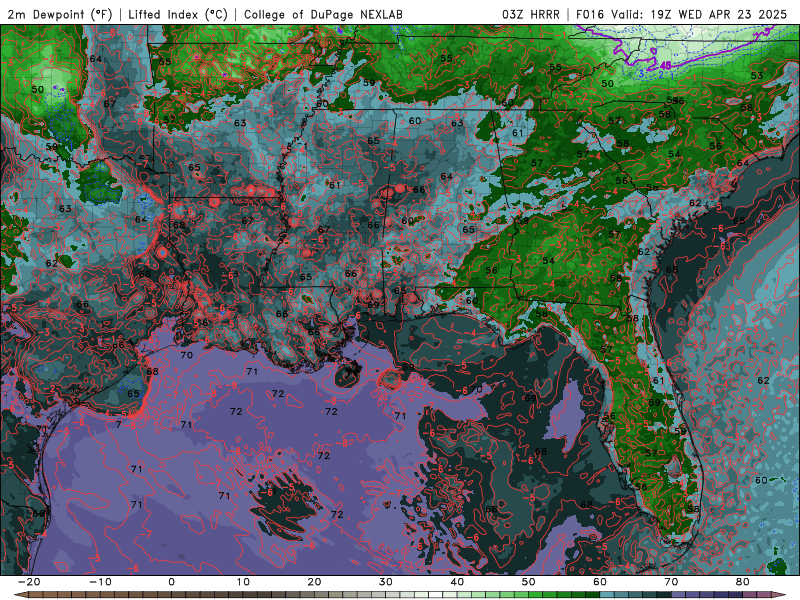Select the 'College of DuPage NEXLAB' text
Image resolution: width=800 pixels, height=600 pixels.
(x=323, y=14)
